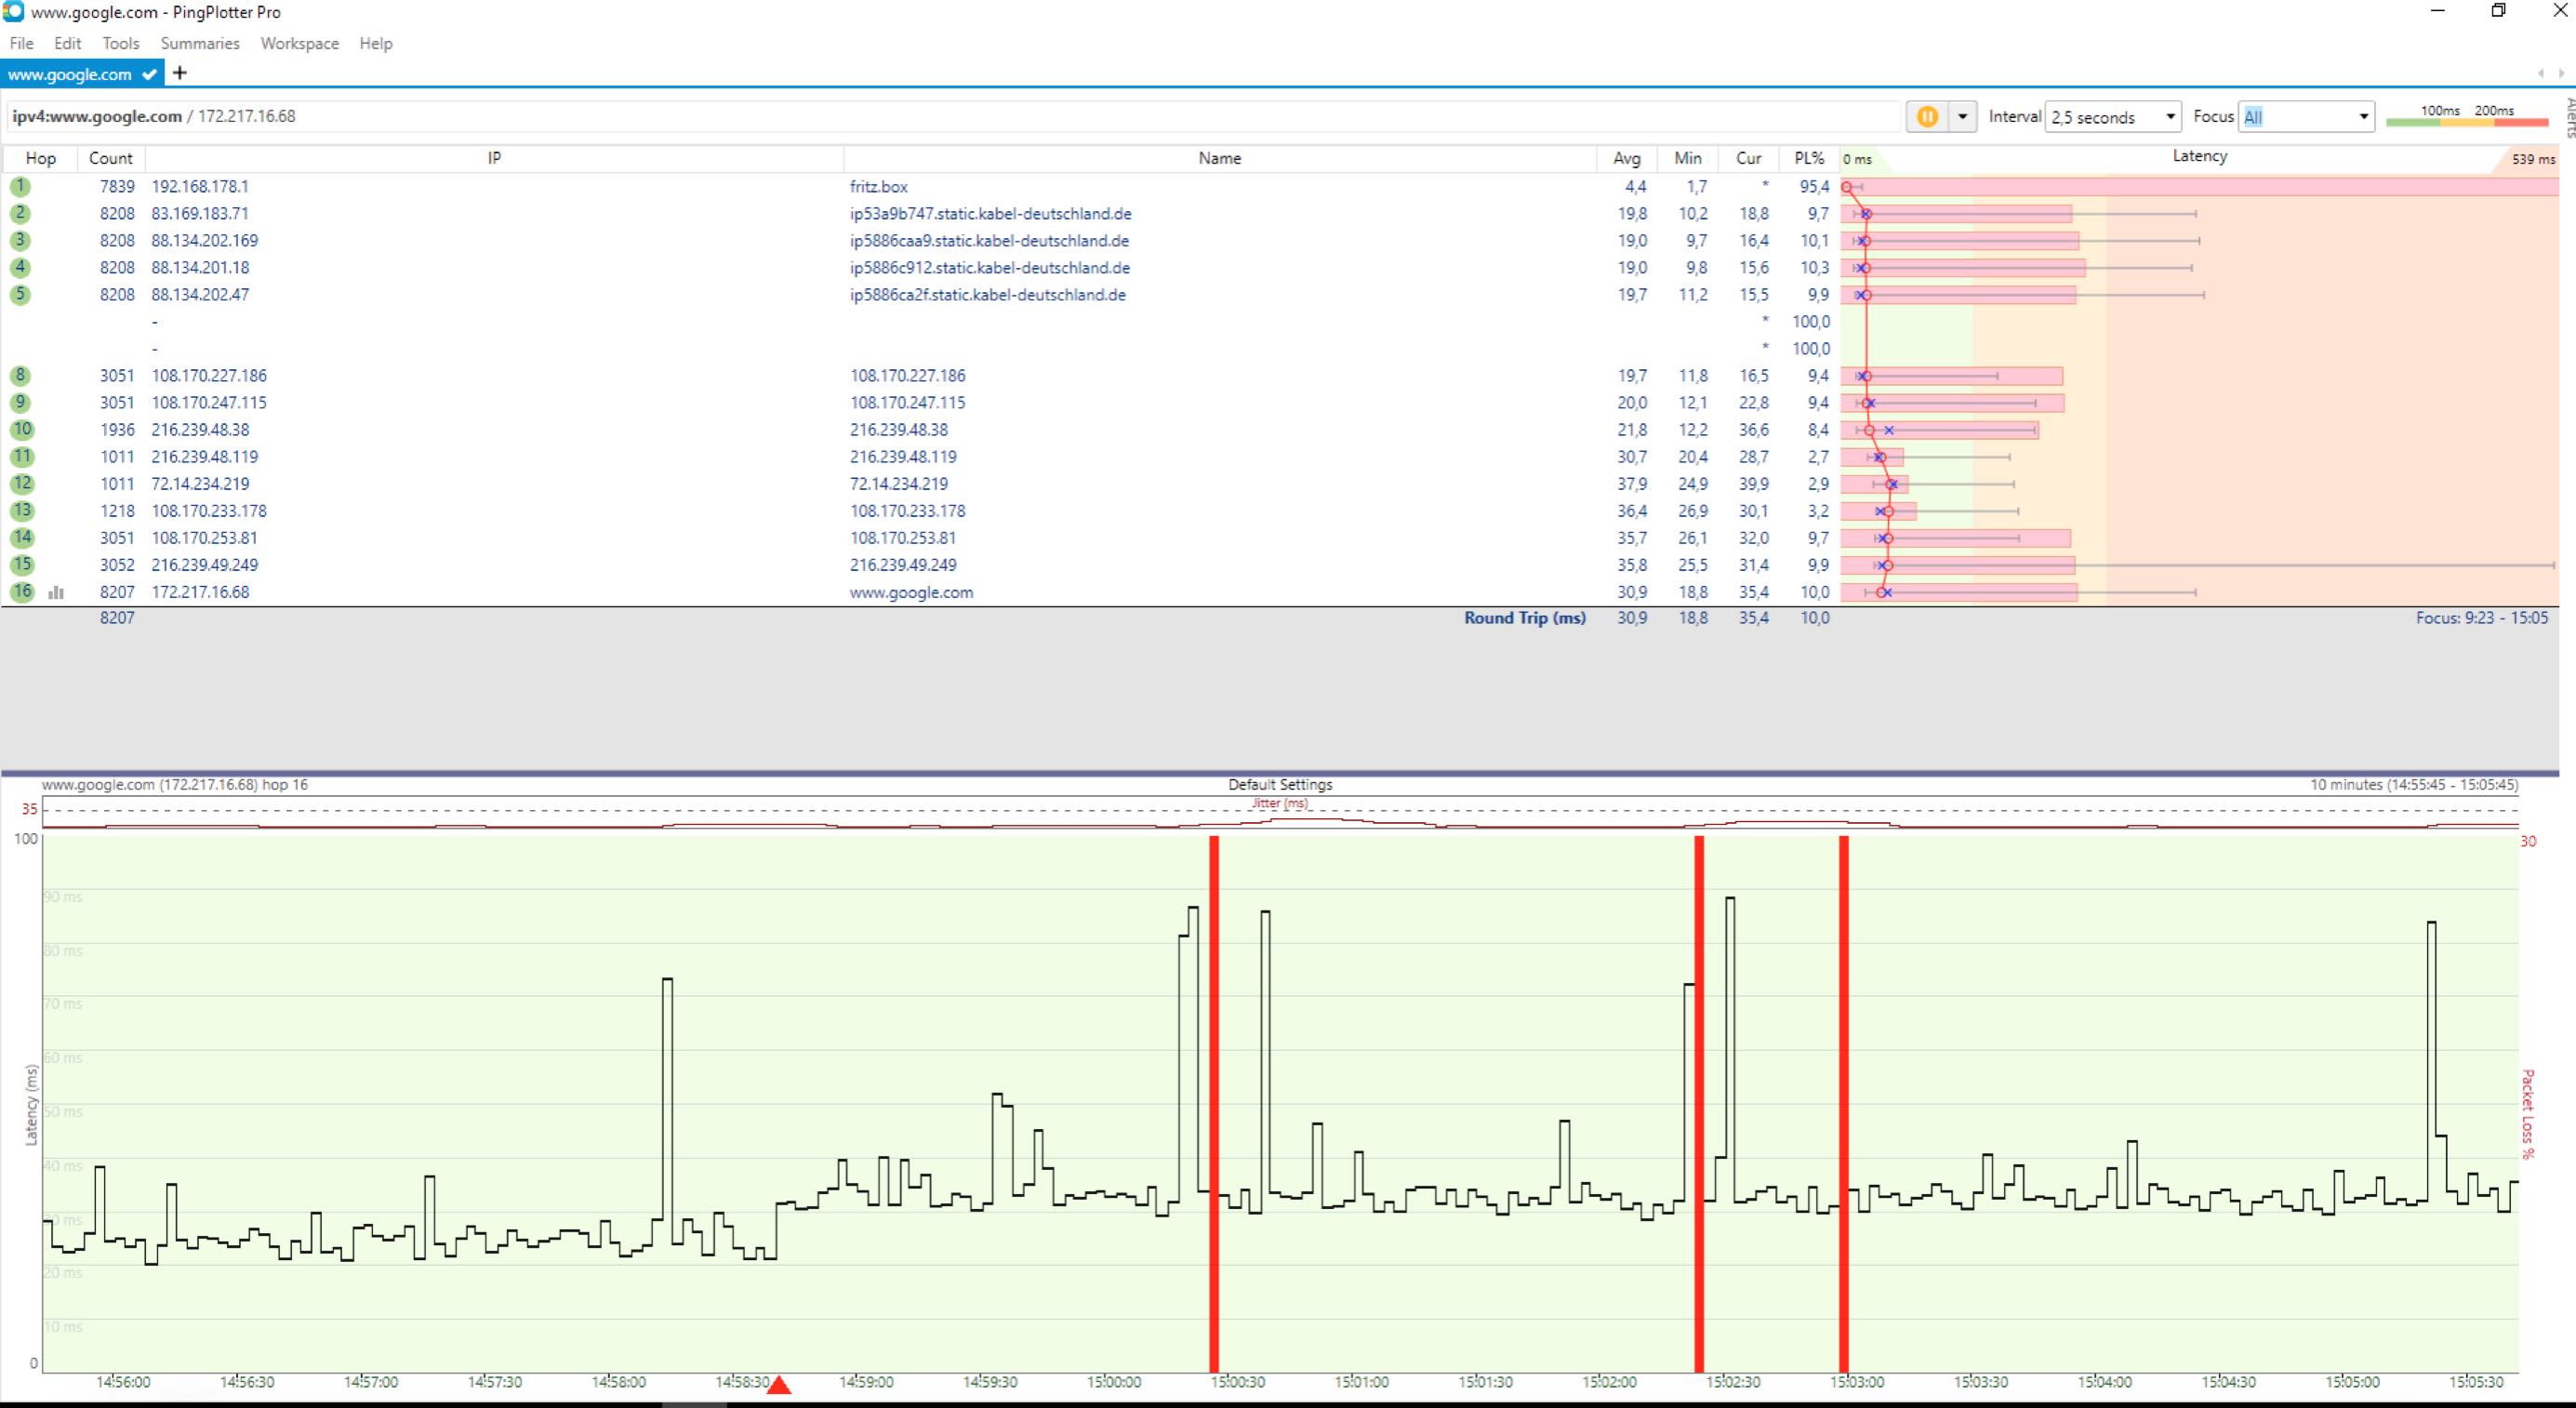Click the hop 16 circle icon
The height and width of the screenshot is (1408, 2576).
[21, 591]
